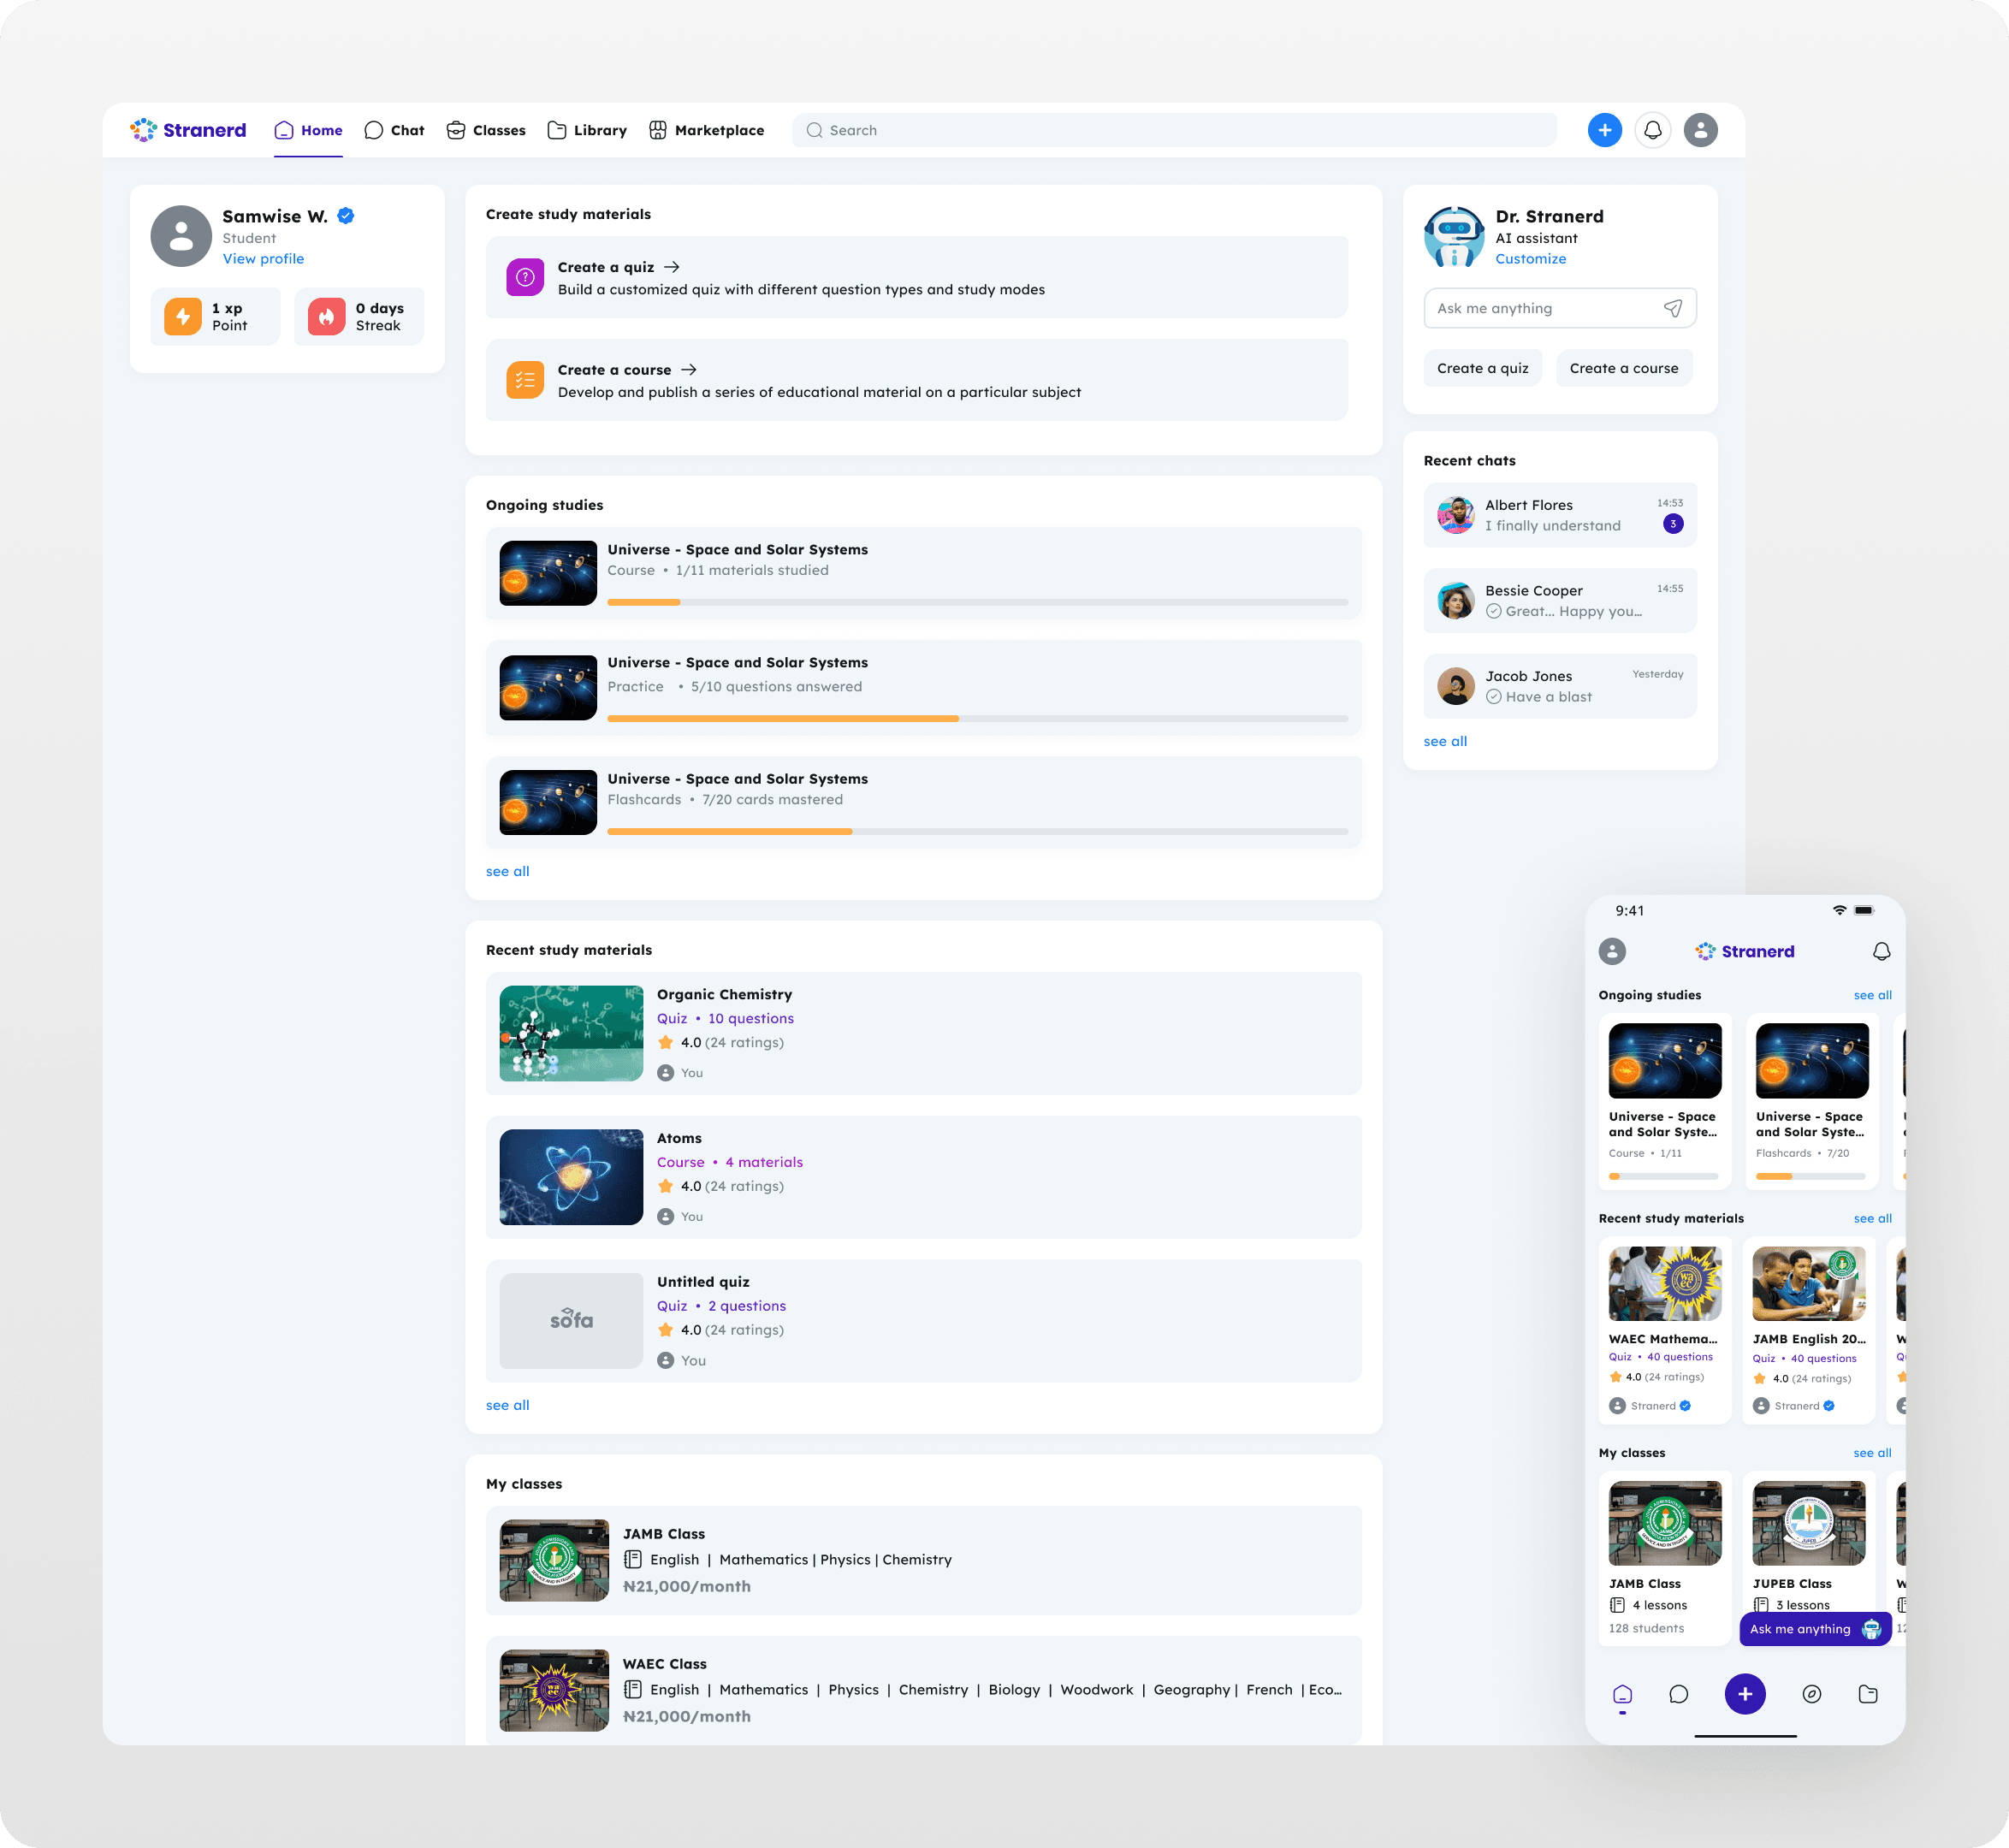Image resolution: width=2009 pixels, height=1848 pixels.
Task: Open user avatar menu in navbar
Action: 1700,130
